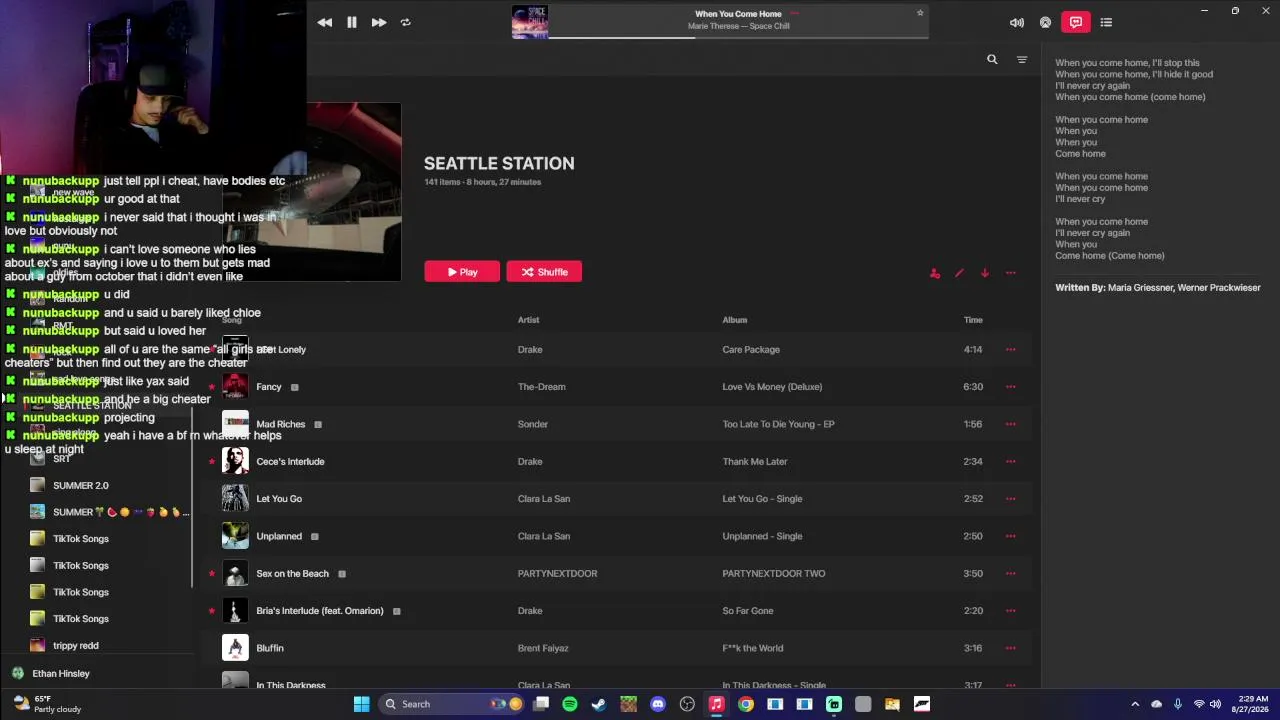The height and width of the screenshot is (720, 1280).
Task: Play the Seattle Station playlist
Action: [462, 272]
